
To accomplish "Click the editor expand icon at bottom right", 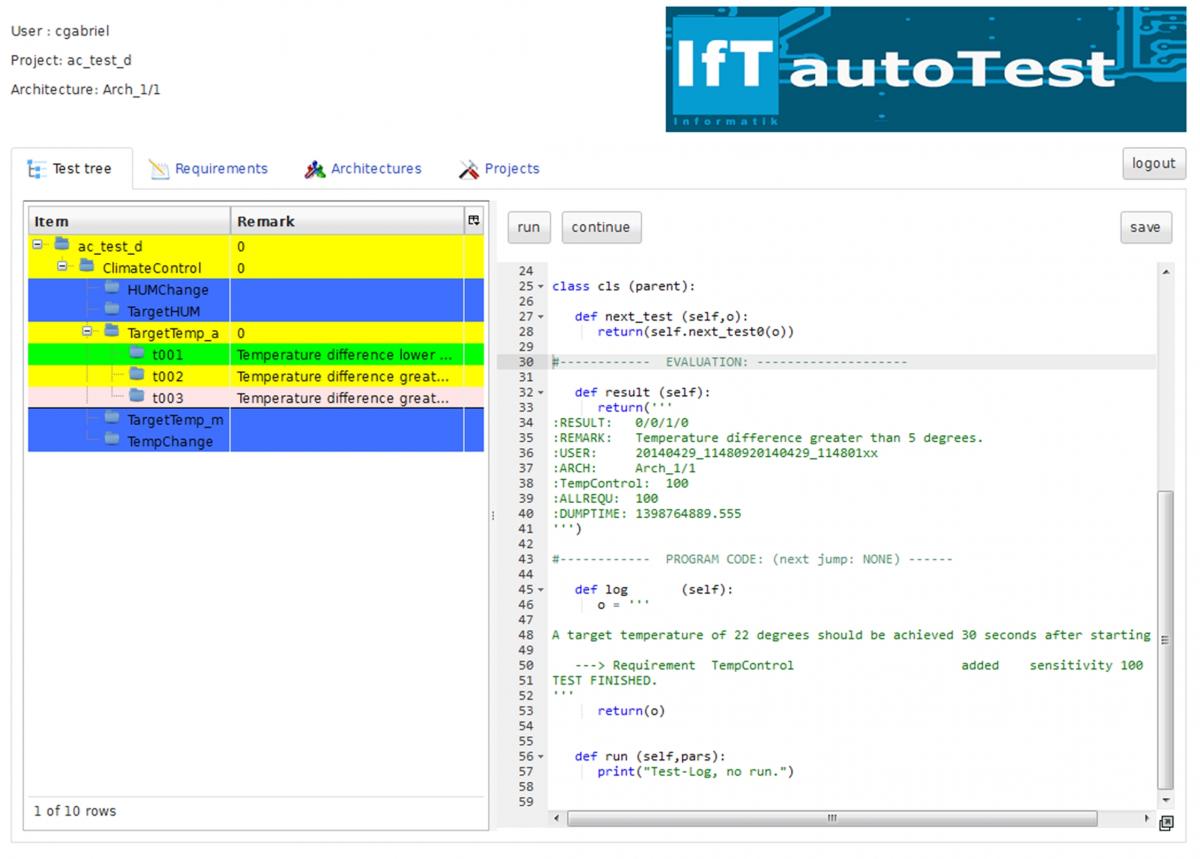I will 1165,823.
